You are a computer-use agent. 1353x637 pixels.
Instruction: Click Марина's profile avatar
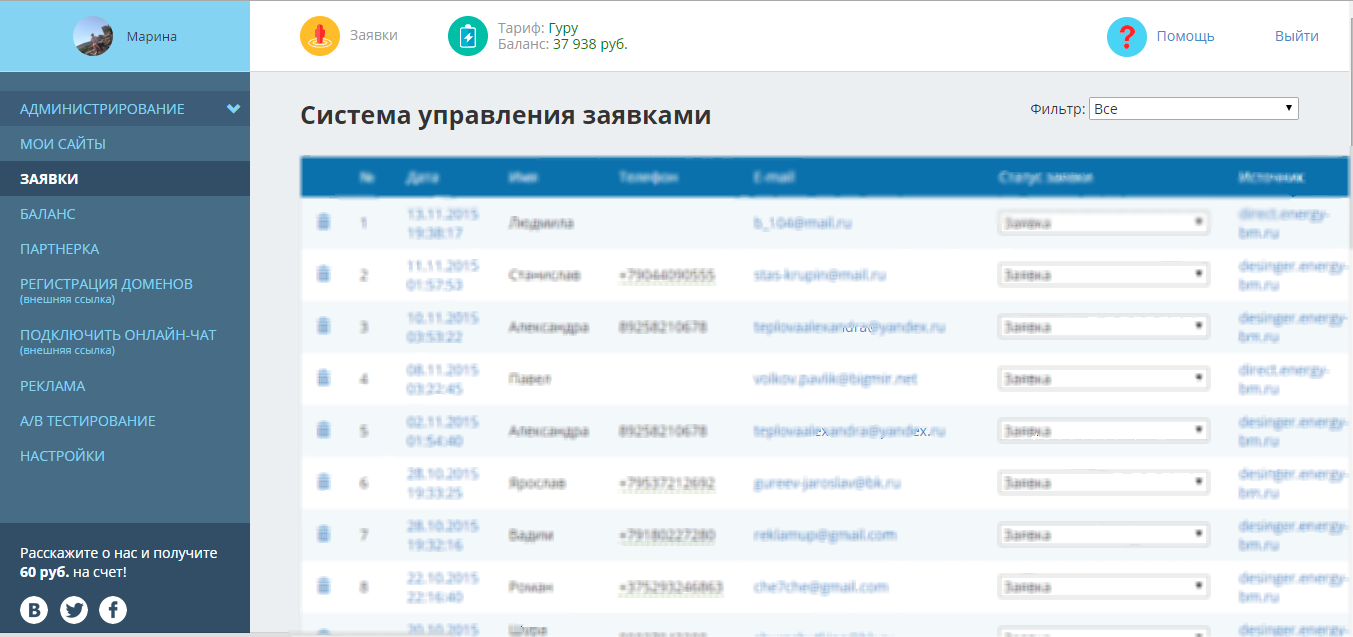coord(94,36)
